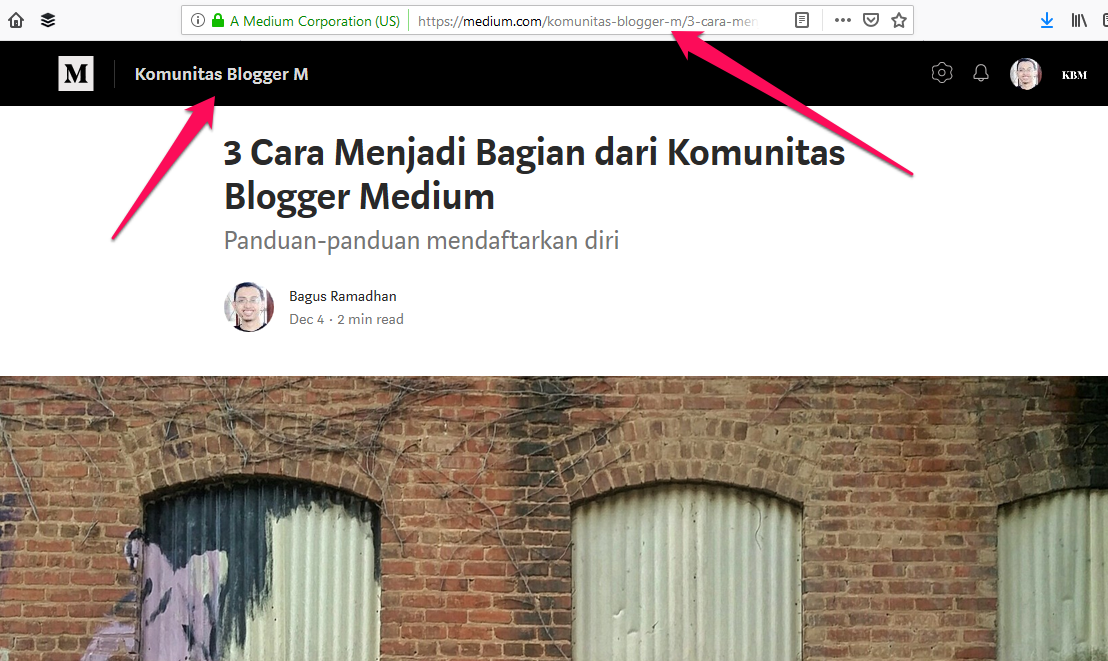Open the library bookshelf icon
Viewport: 1108px width, 661px height.
point(1078,21)
